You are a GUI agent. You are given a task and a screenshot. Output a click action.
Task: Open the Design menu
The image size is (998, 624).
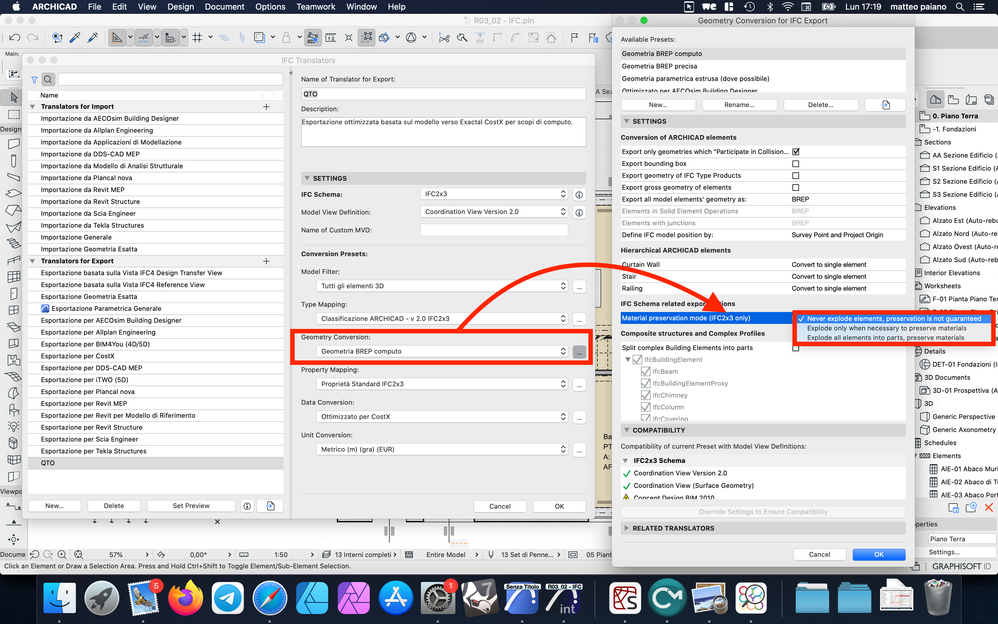pyautogui.click(x=181, y=7)
